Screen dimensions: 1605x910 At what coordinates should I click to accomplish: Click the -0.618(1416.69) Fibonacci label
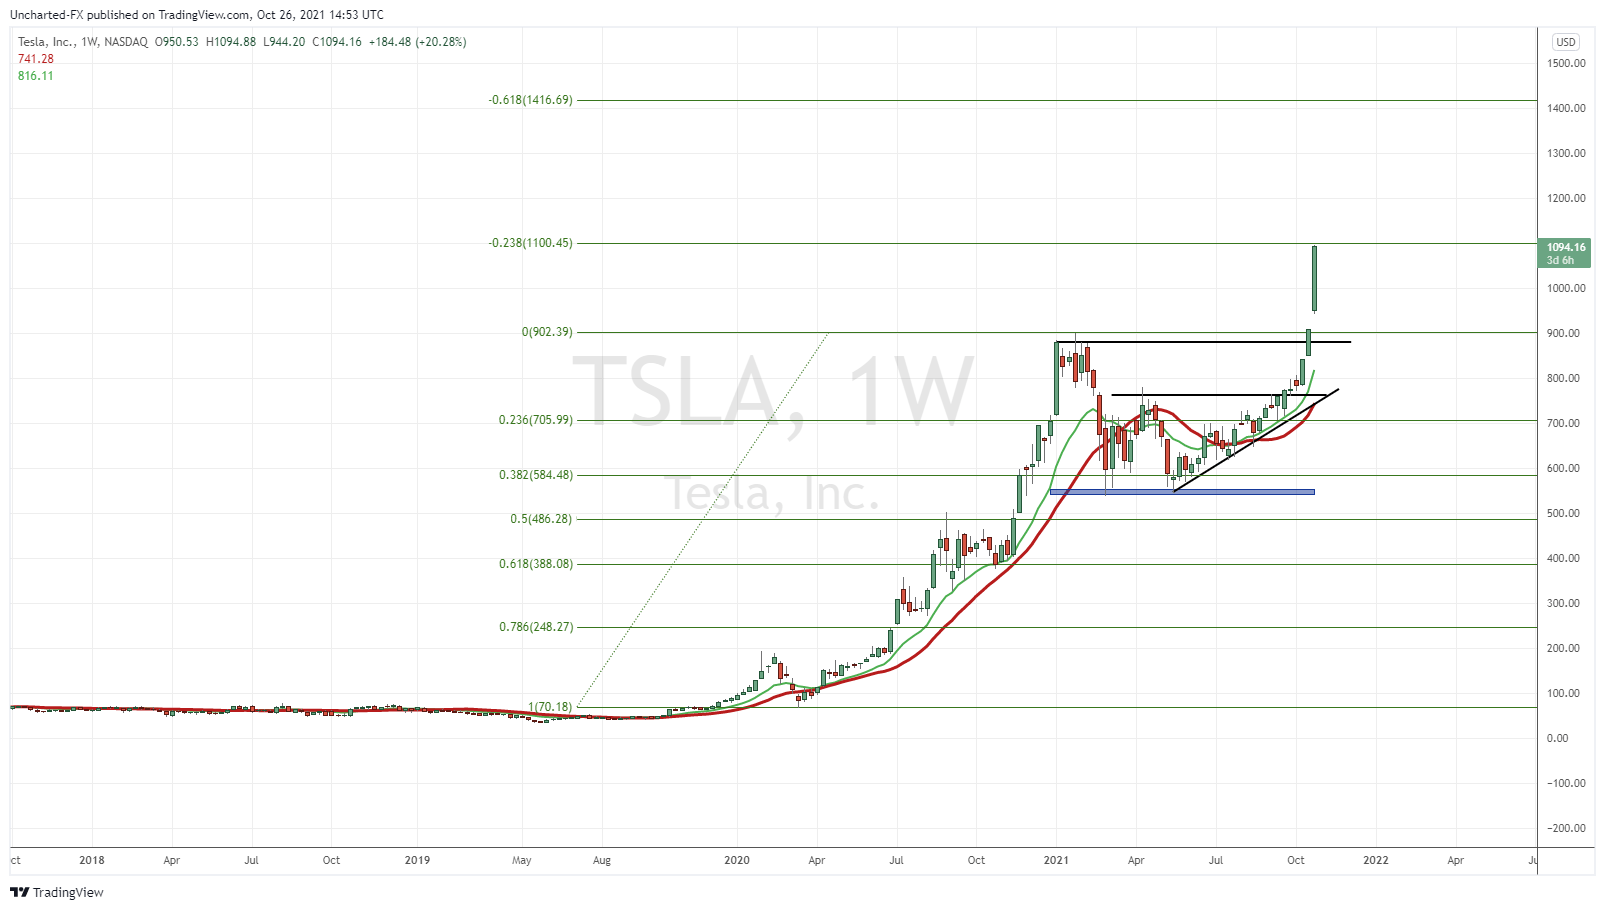click(531, 100)
